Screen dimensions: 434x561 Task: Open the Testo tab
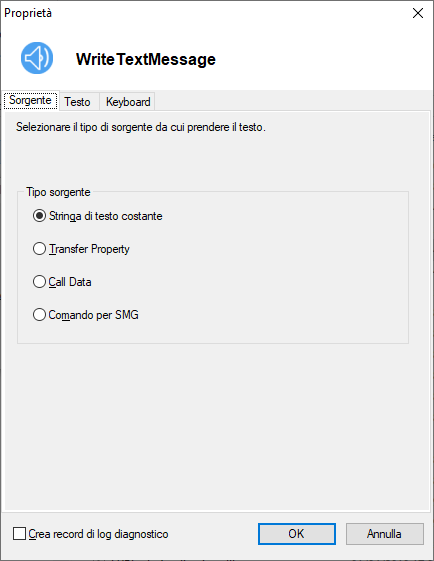(77, 102)
